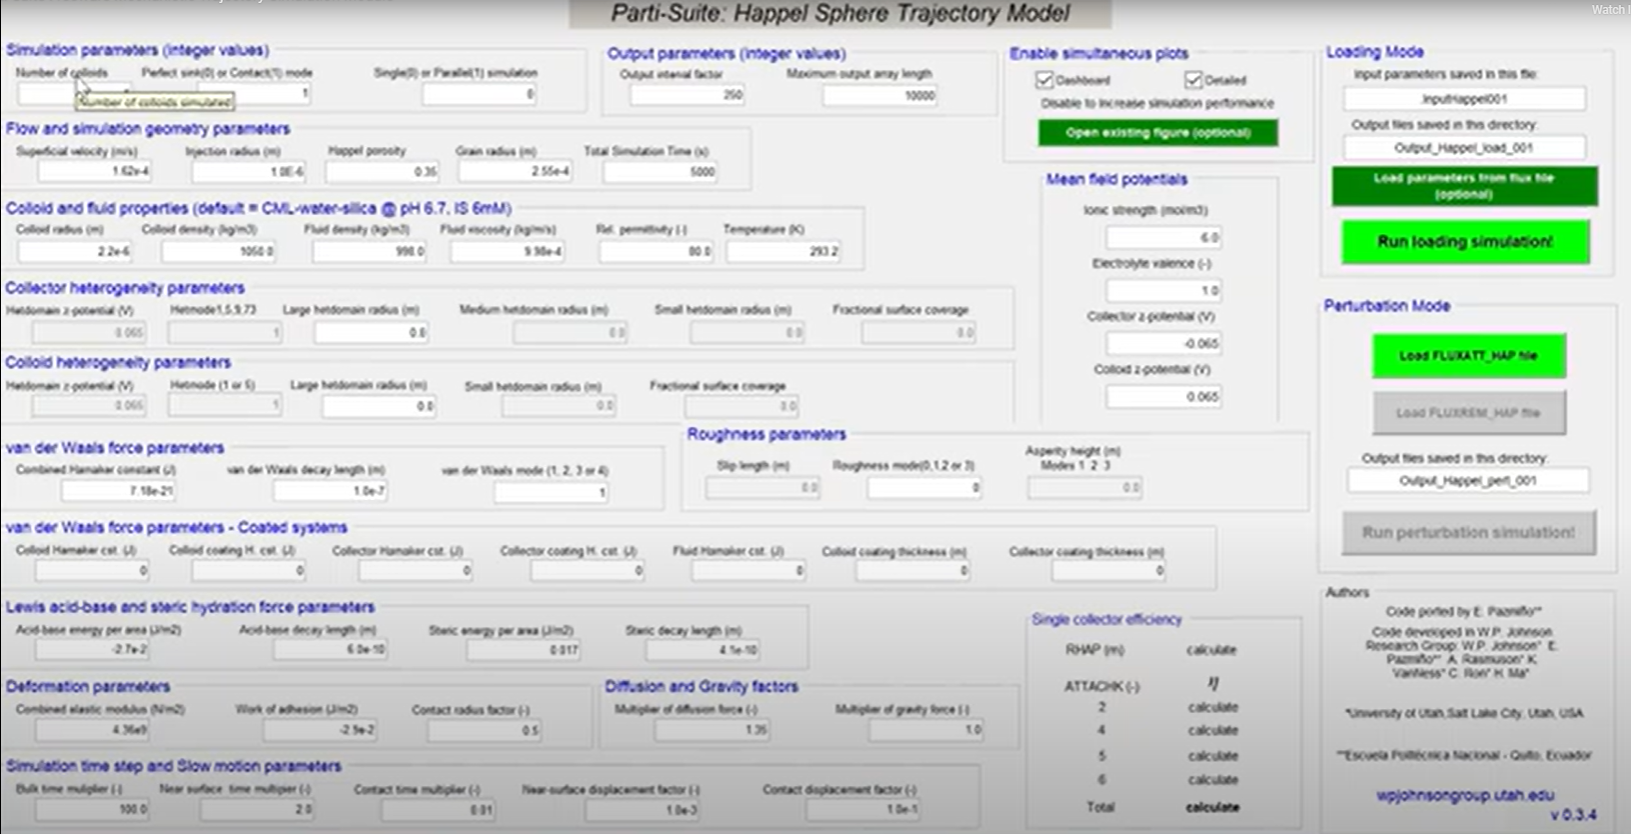The height and width of the screenshot is (834, 1631).
Task: Click the Output_Happel_pert_001 directory field
Action: 1467,481
